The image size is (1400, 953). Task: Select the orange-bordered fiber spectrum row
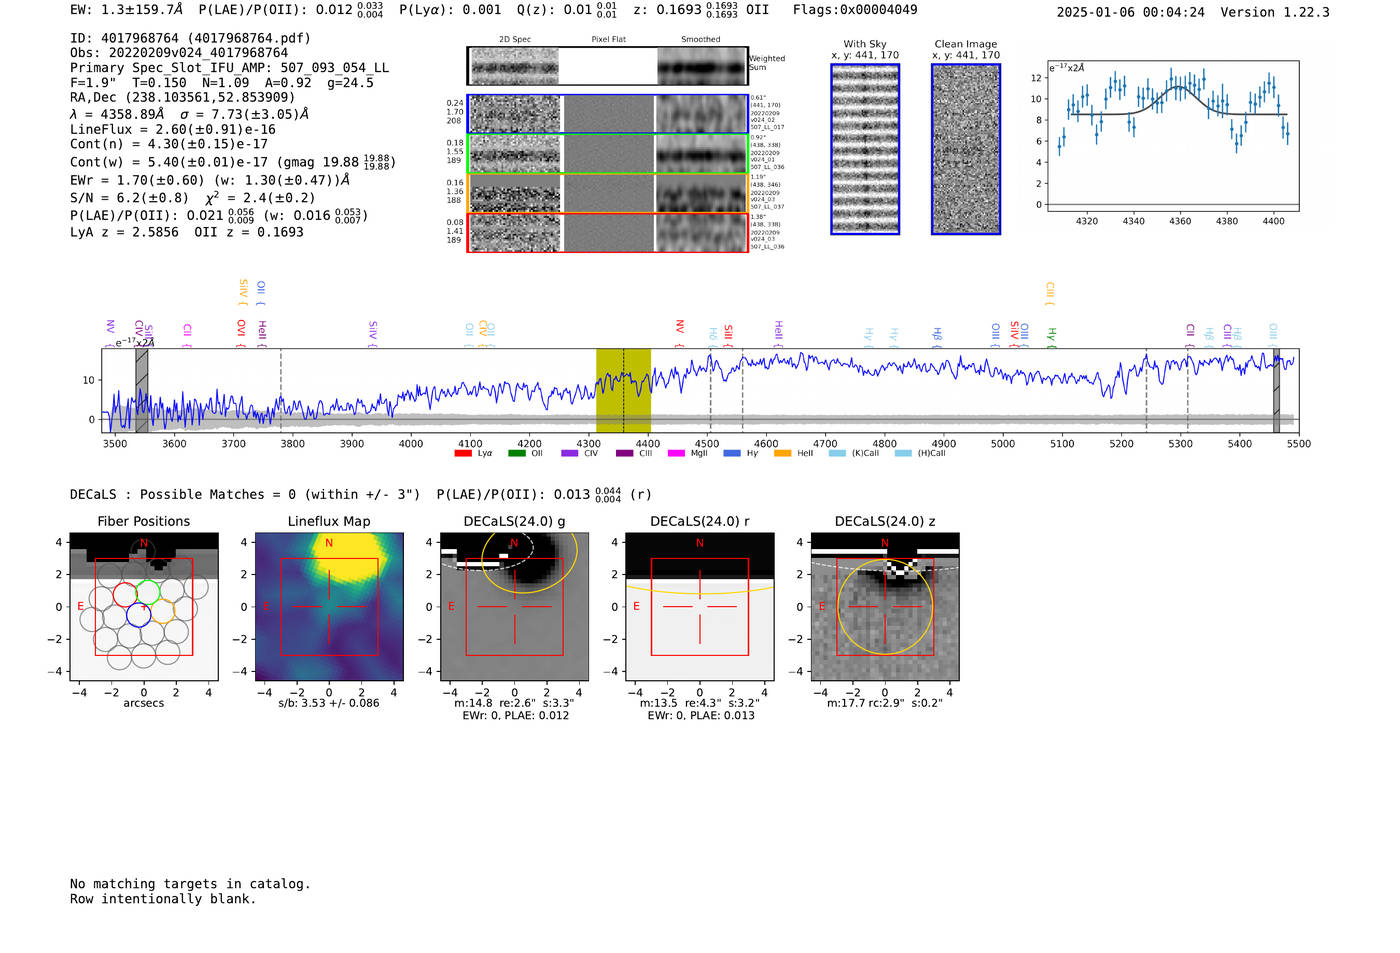[607, 193]
